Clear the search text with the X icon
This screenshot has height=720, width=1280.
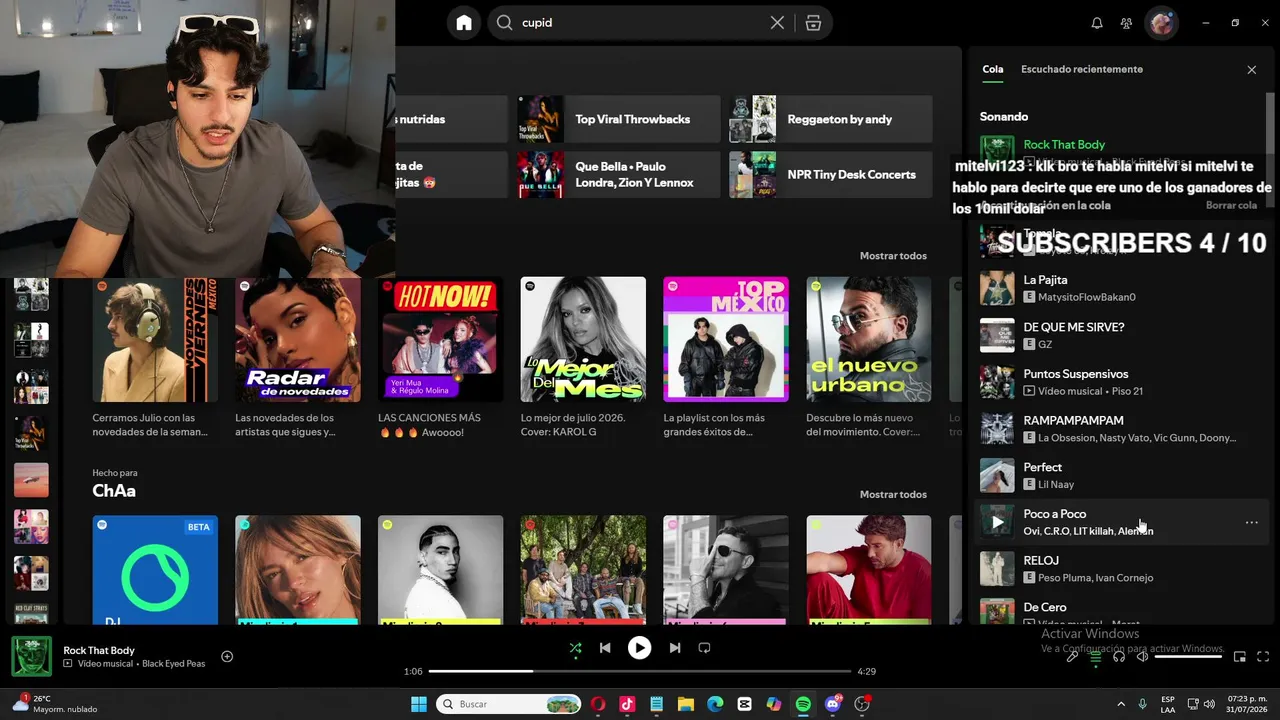[x=777, y=23]
